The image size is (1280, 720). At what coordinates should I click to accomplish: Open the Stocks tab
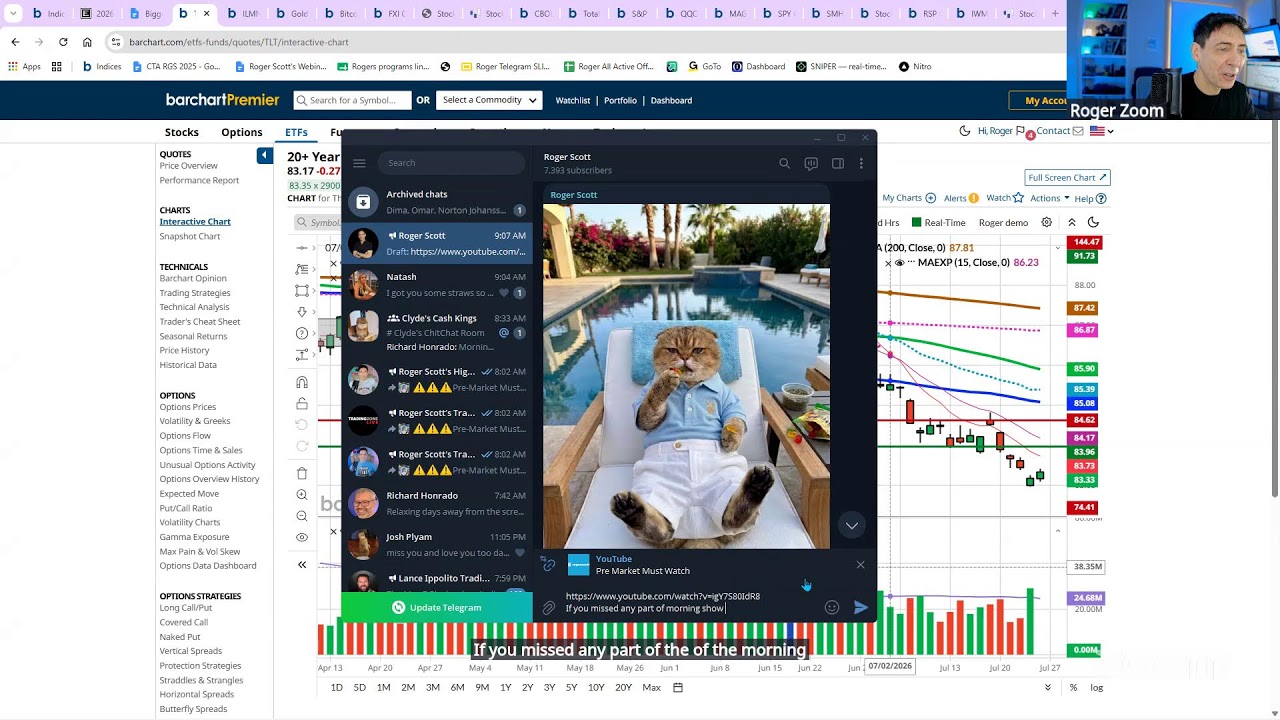pos(182,132)
